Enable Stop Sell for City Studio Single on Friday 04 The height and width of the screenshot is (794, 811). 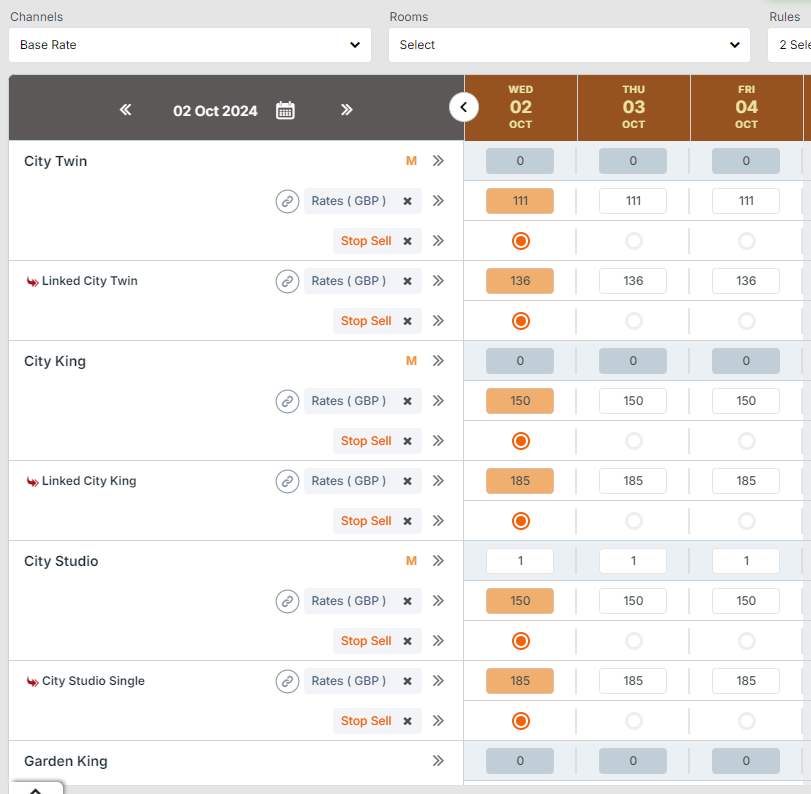[746, 721]
